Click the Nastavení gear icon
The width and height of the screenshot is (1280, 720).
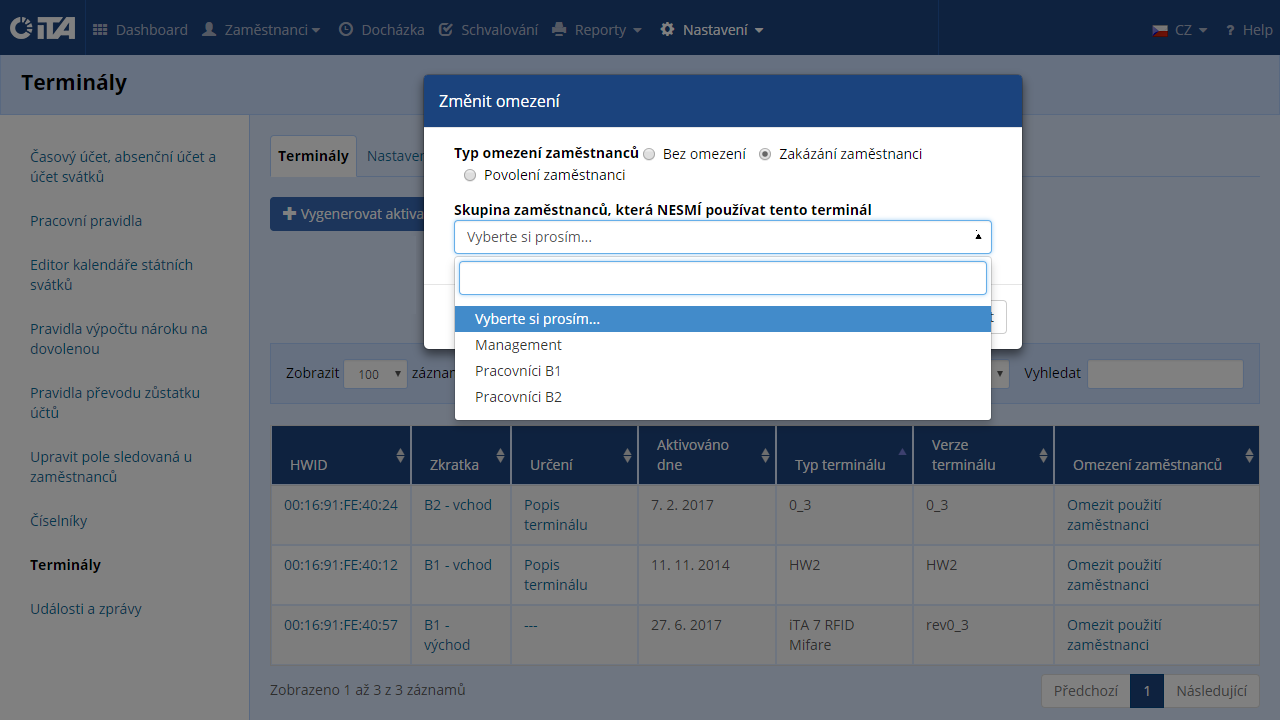click(x=668, y=30)
